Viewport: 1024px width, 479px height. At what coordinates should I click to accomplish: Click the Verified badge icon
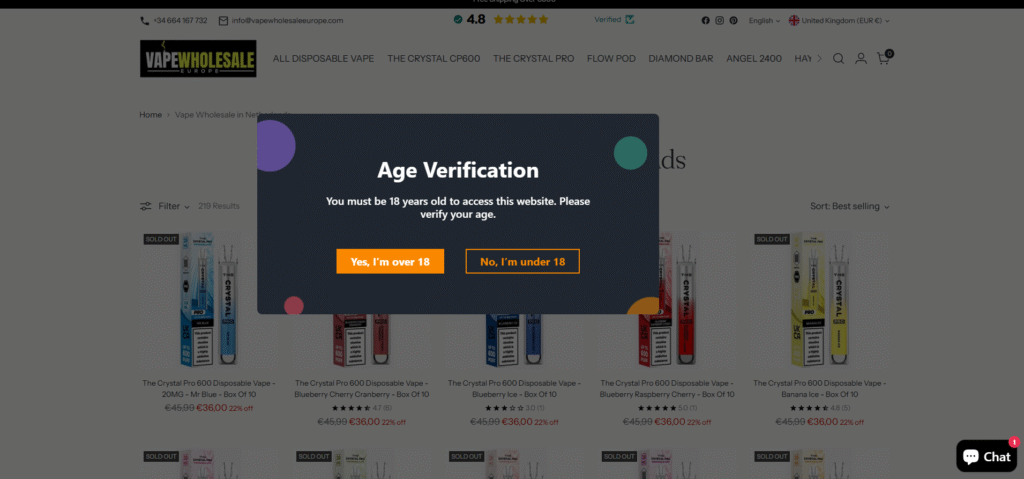coord(630,20)
